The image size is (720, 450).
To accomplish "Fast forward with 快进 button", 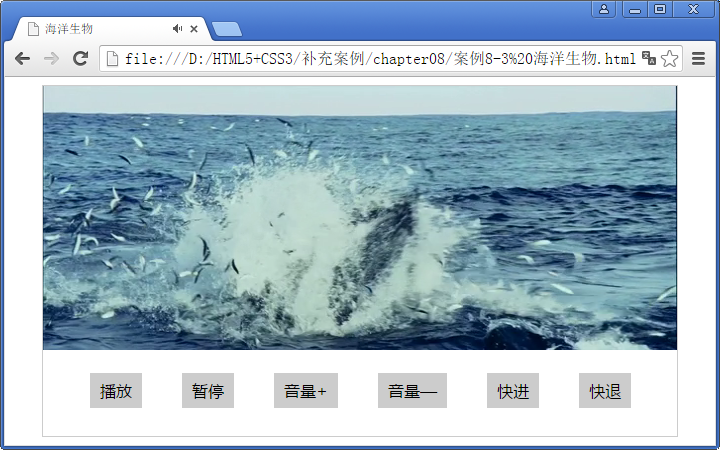I will (513, 391).
